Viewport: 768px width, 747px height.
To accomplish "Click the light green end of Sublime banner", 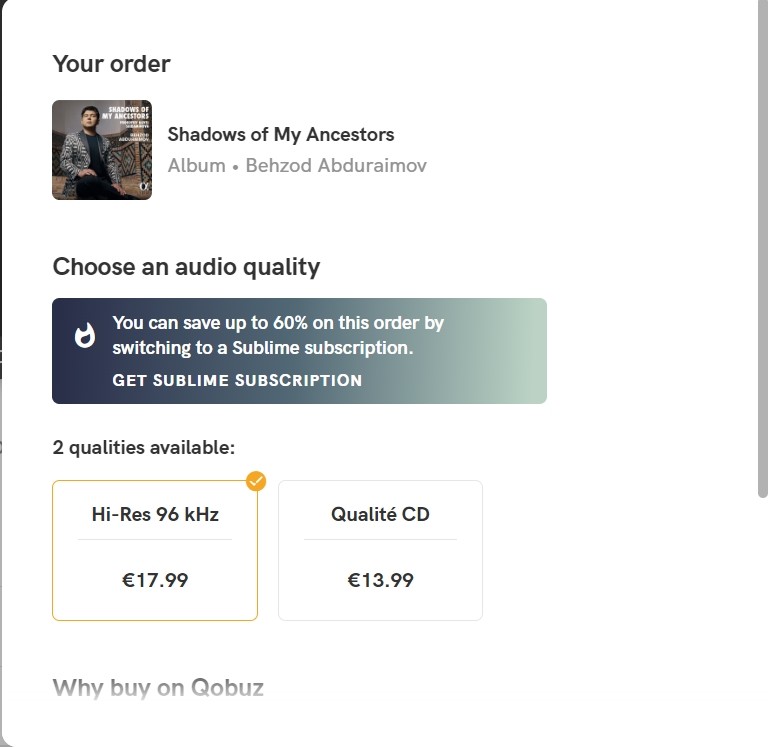I will pos(524,351).
